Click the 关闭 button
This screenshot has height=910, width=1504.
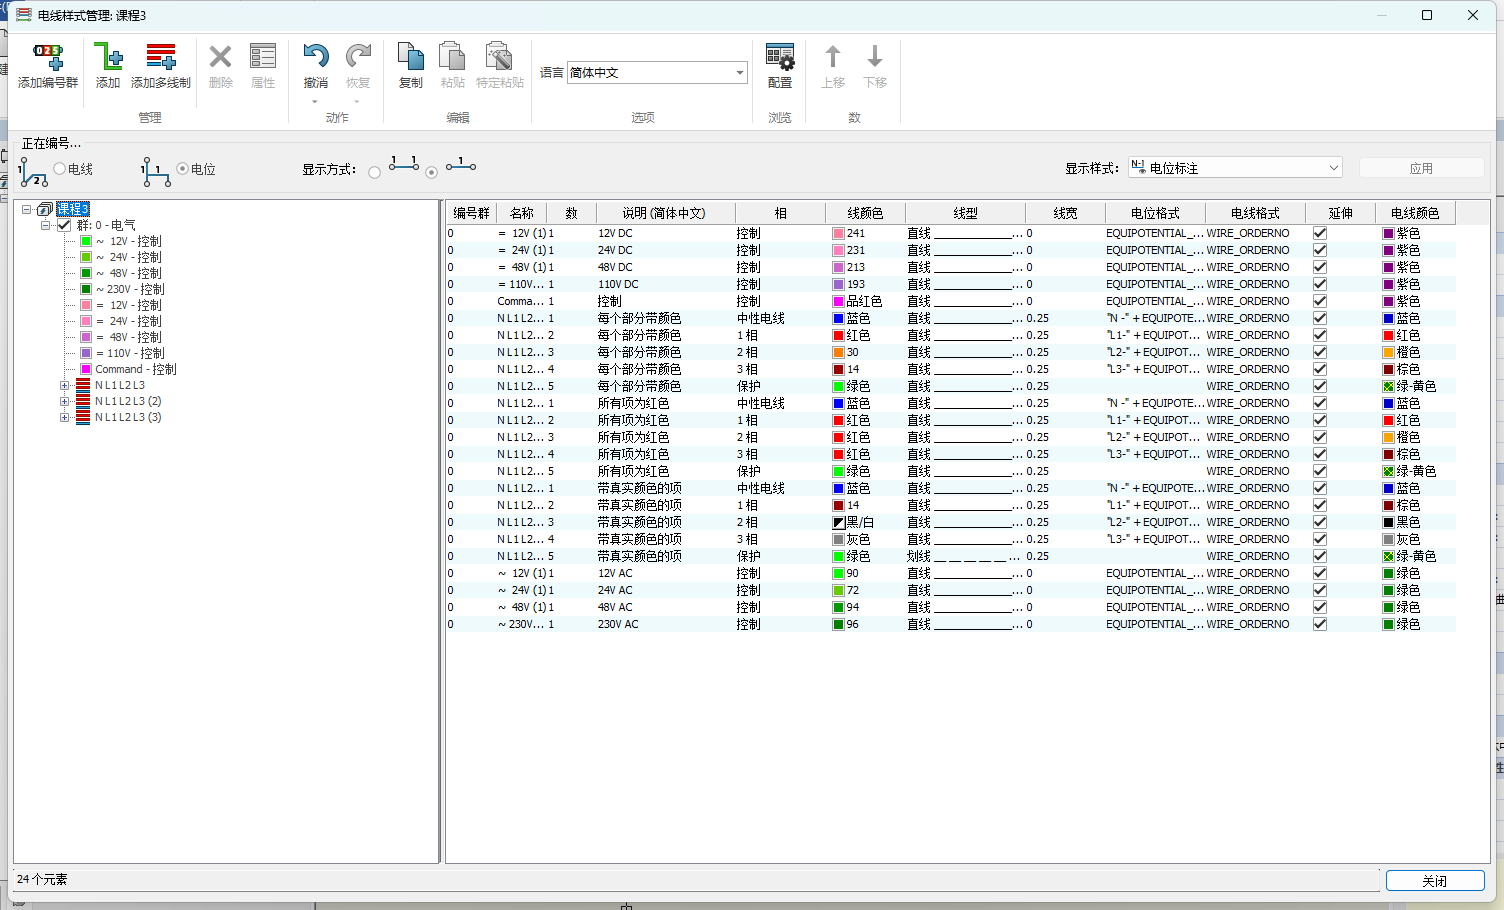pos(1434,880)
